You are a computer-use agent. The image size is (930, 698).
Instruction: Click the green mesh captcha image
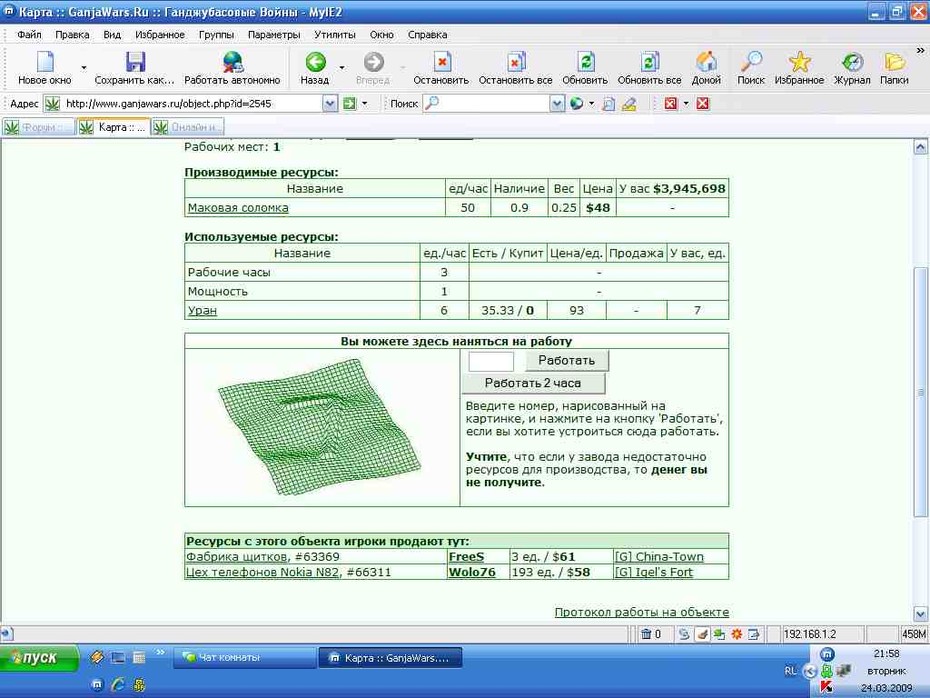[x=319, y=427]
